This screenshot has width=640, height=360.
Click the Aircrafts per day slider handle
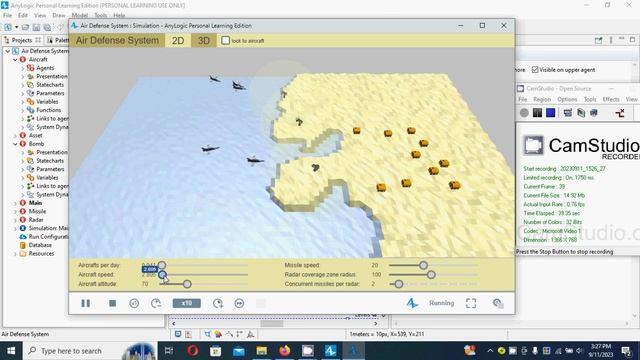162,265
